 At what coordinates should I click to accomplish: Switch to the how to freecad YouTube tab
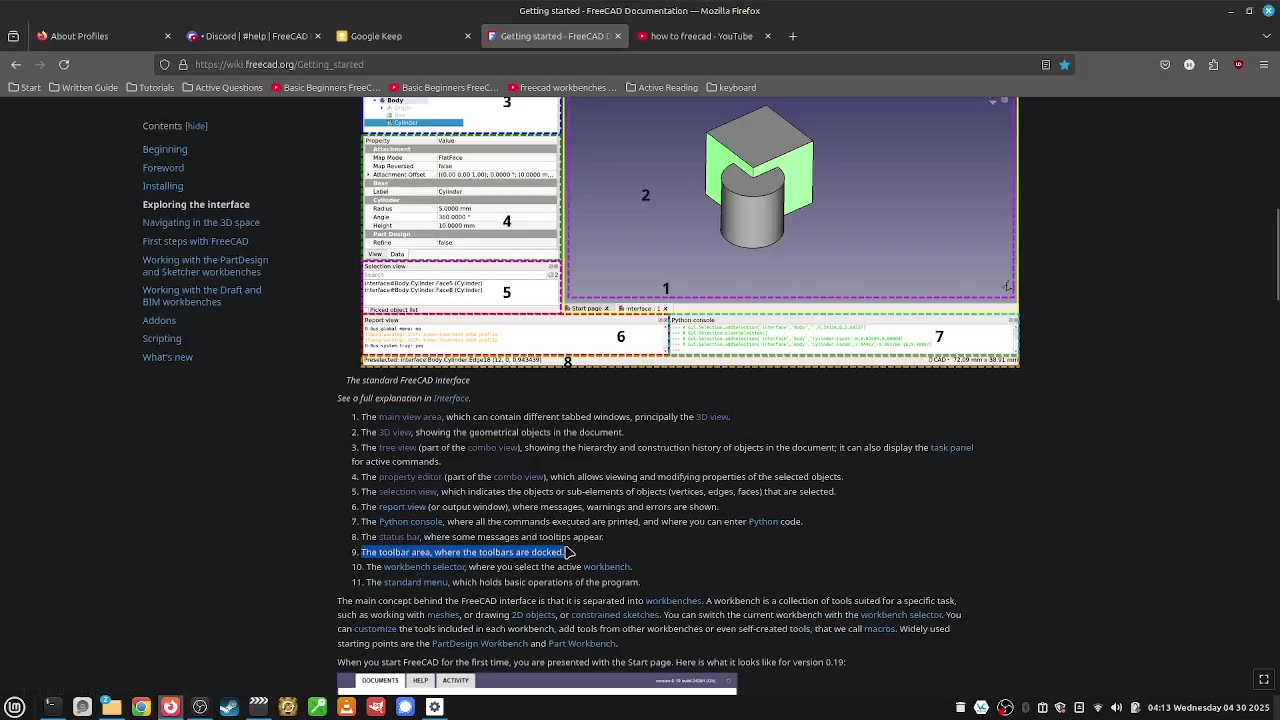click(x=704, y=36)
